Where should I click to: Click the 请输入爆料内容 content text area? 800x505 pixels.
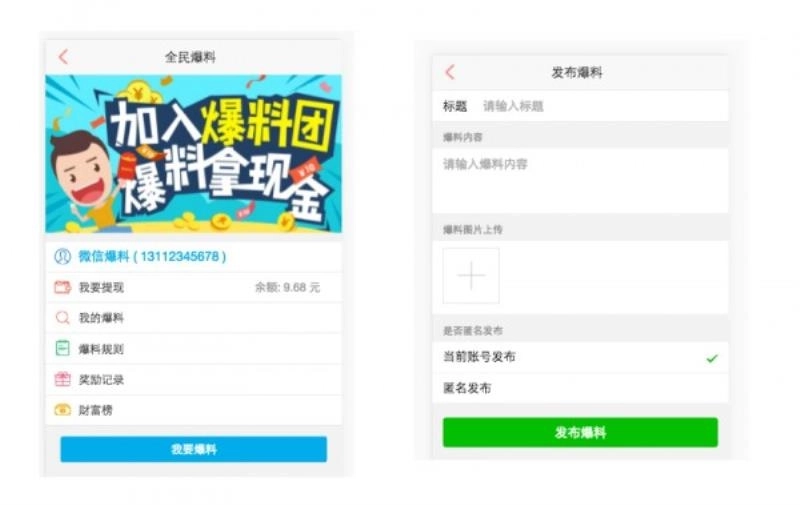(x=580, y=180)
